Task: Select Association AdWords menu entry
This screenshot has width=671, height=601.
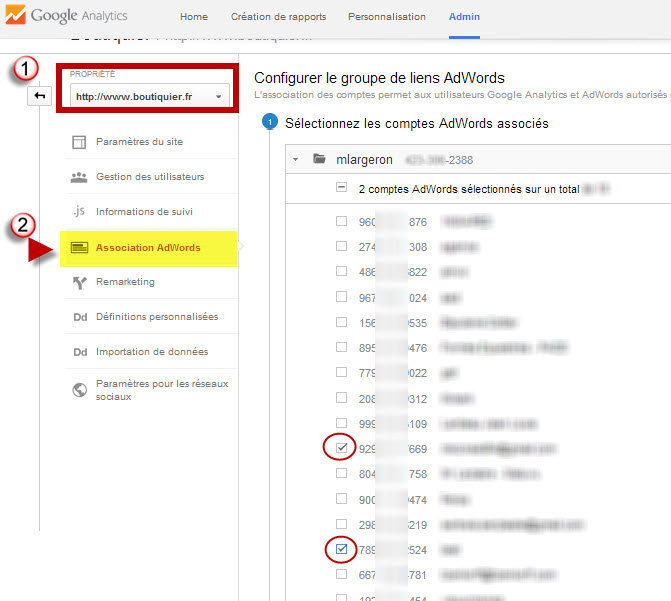Action: pyautogui.click(x=148, y=248)
